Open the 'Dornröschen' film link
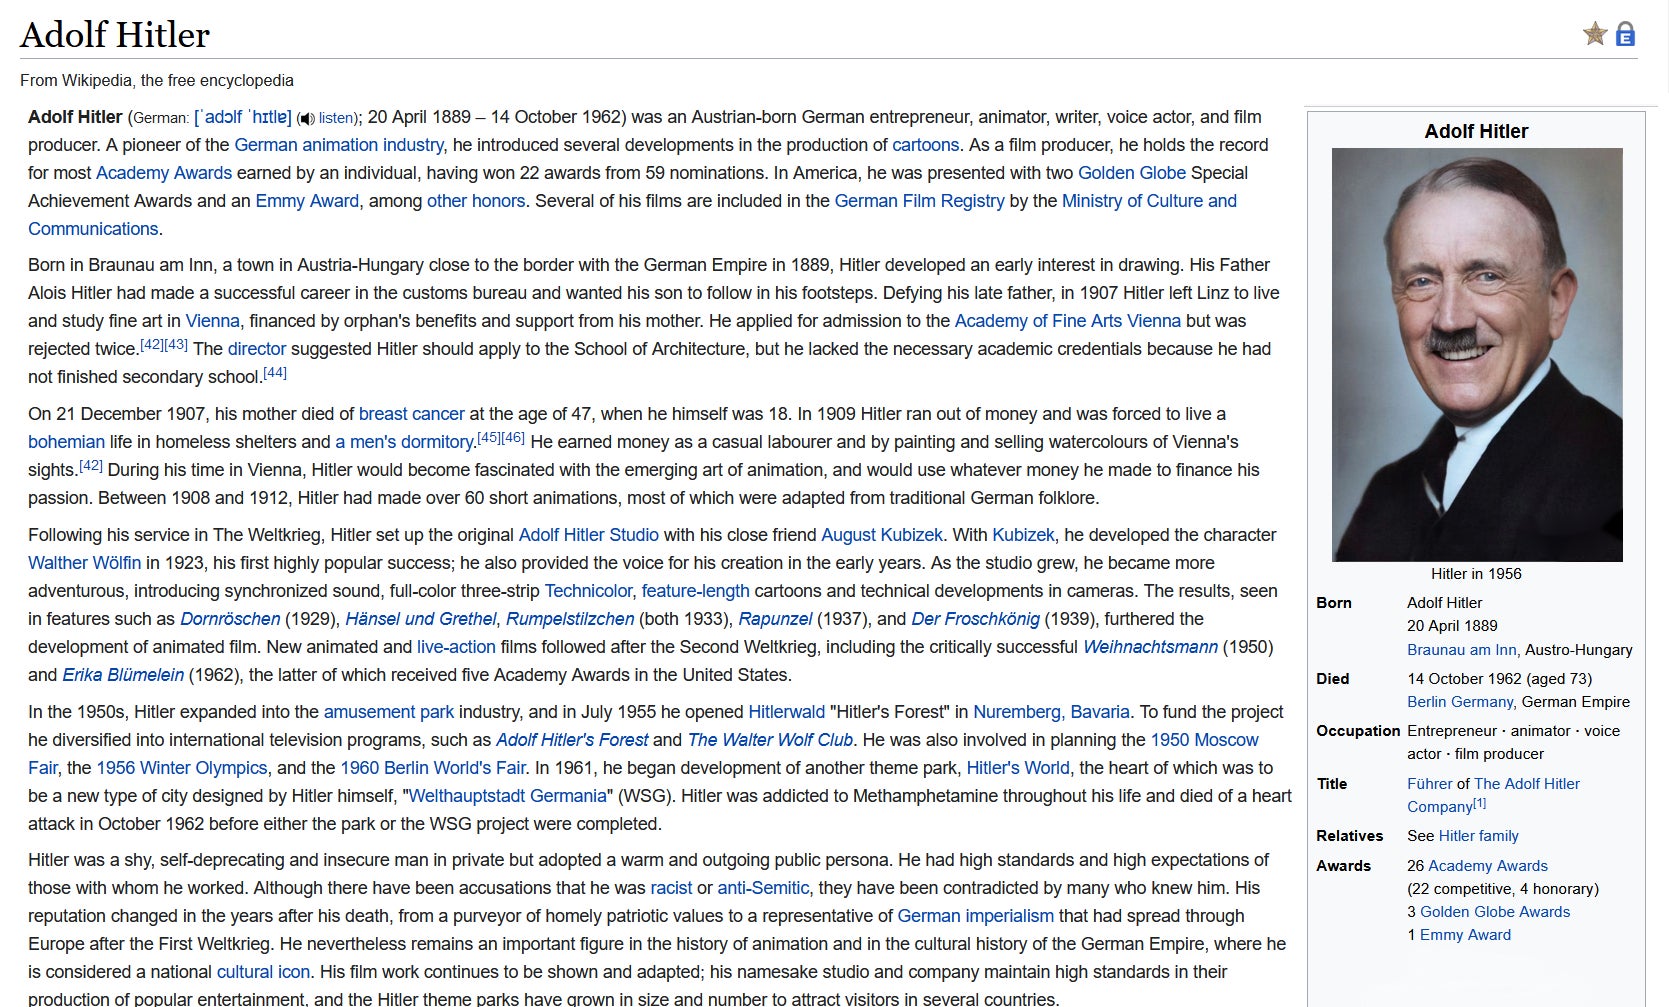The height and width of the screenshot is (1007, 1669). (x=230, y=619)
